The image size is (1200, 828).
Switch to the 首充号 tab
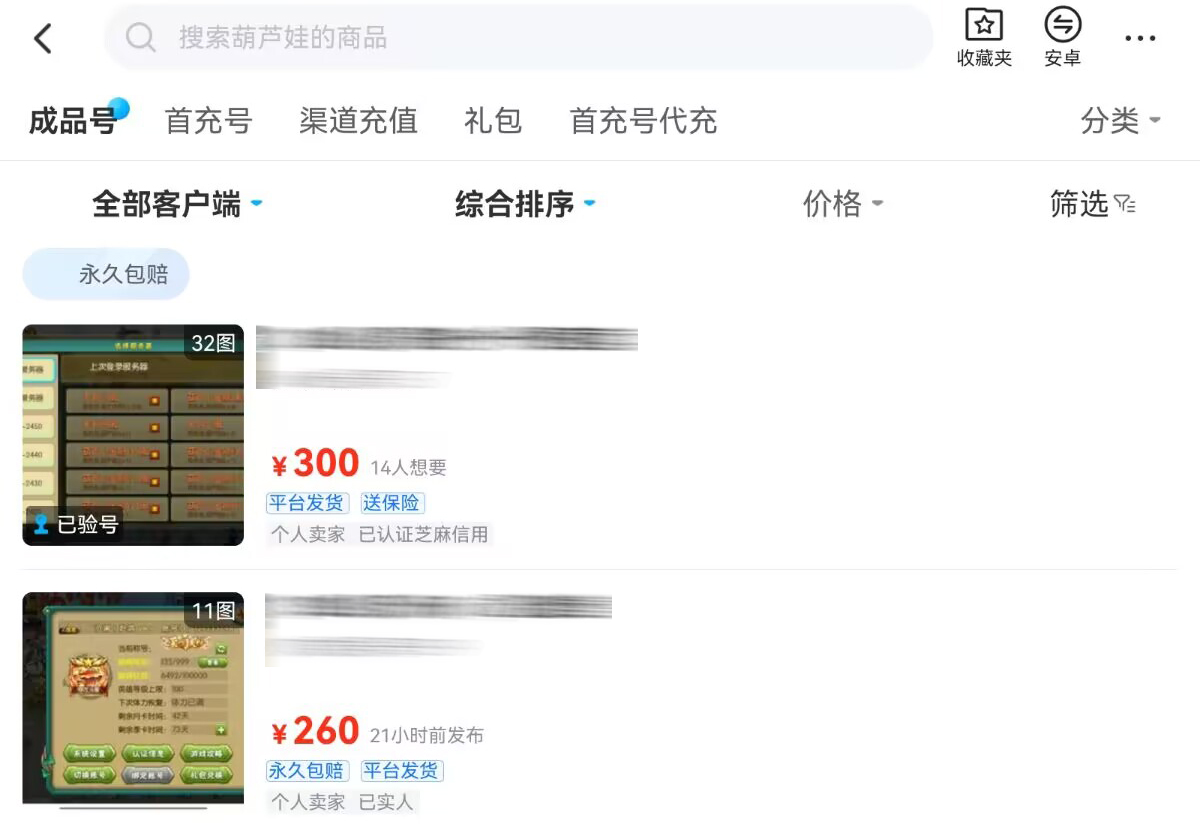click(x=208, y=121)
